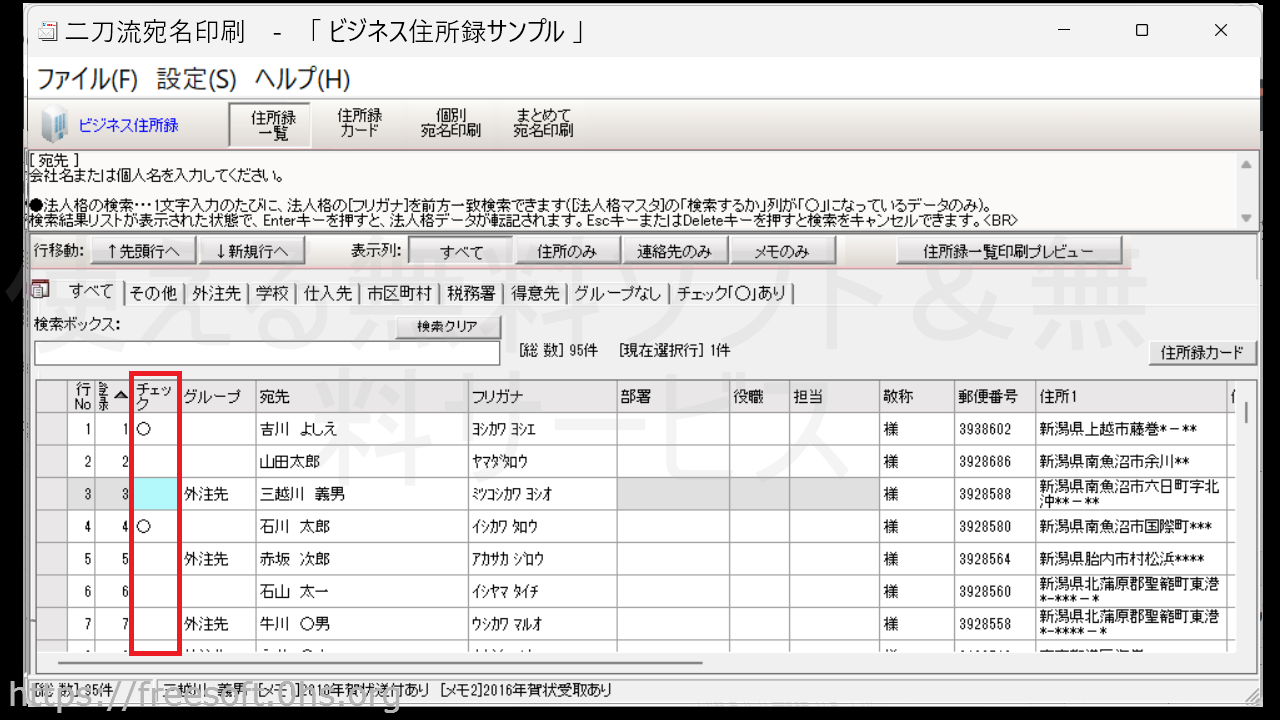Viewport: 1280px width, 720px height.
Task: Click 住所録一覧印刷プレビュー button
Action: coord(1008,251)
